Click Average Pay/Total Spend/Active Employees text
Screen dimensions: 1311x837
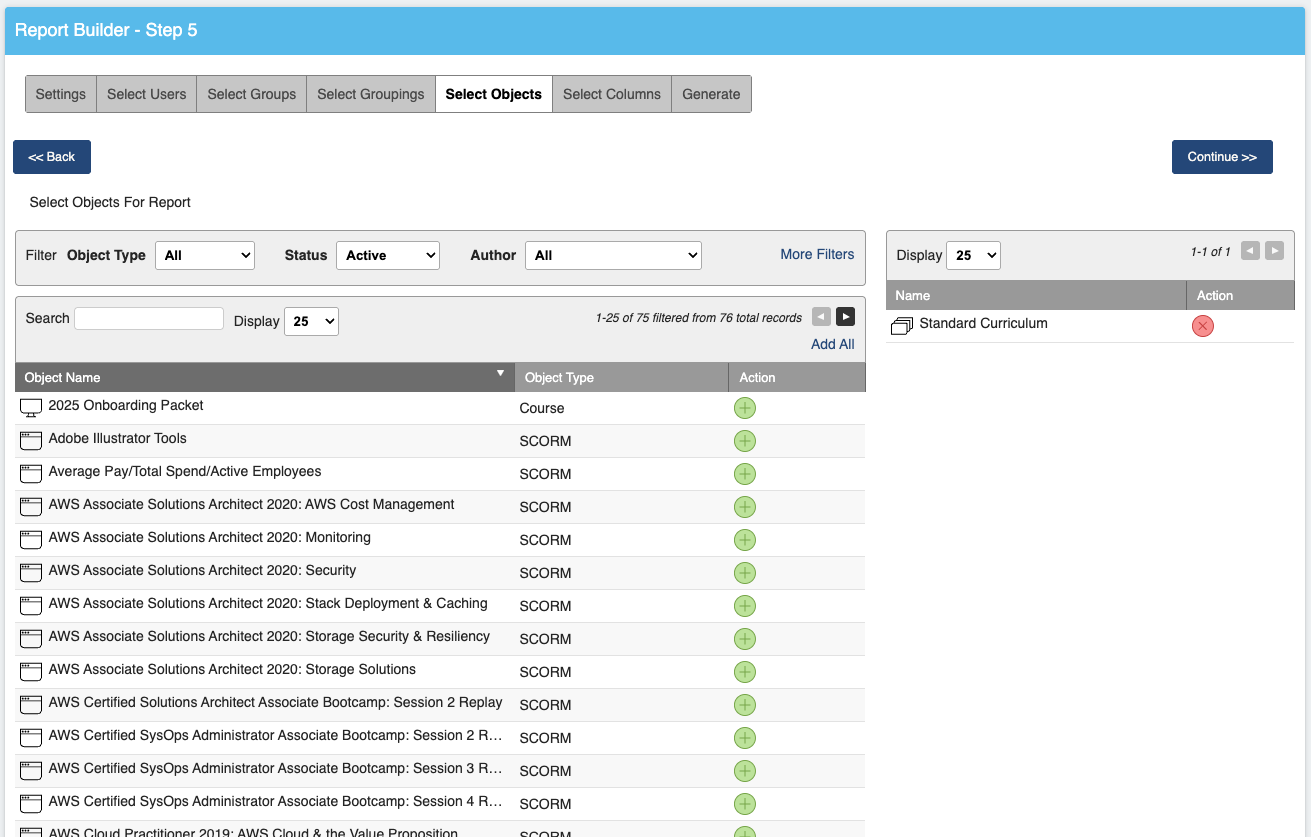[185, 471]
